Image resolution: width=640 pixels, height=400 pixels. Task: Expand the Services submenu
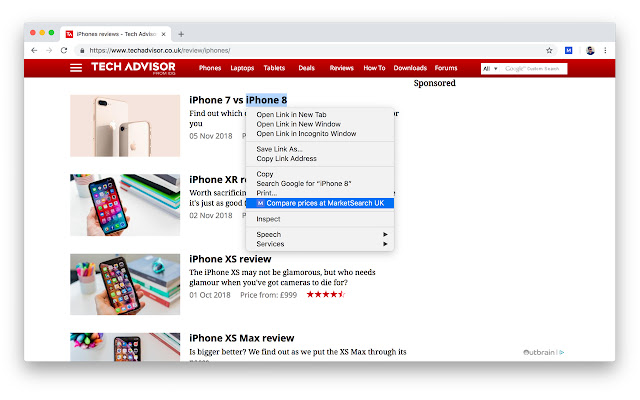(x=320, y=244)
